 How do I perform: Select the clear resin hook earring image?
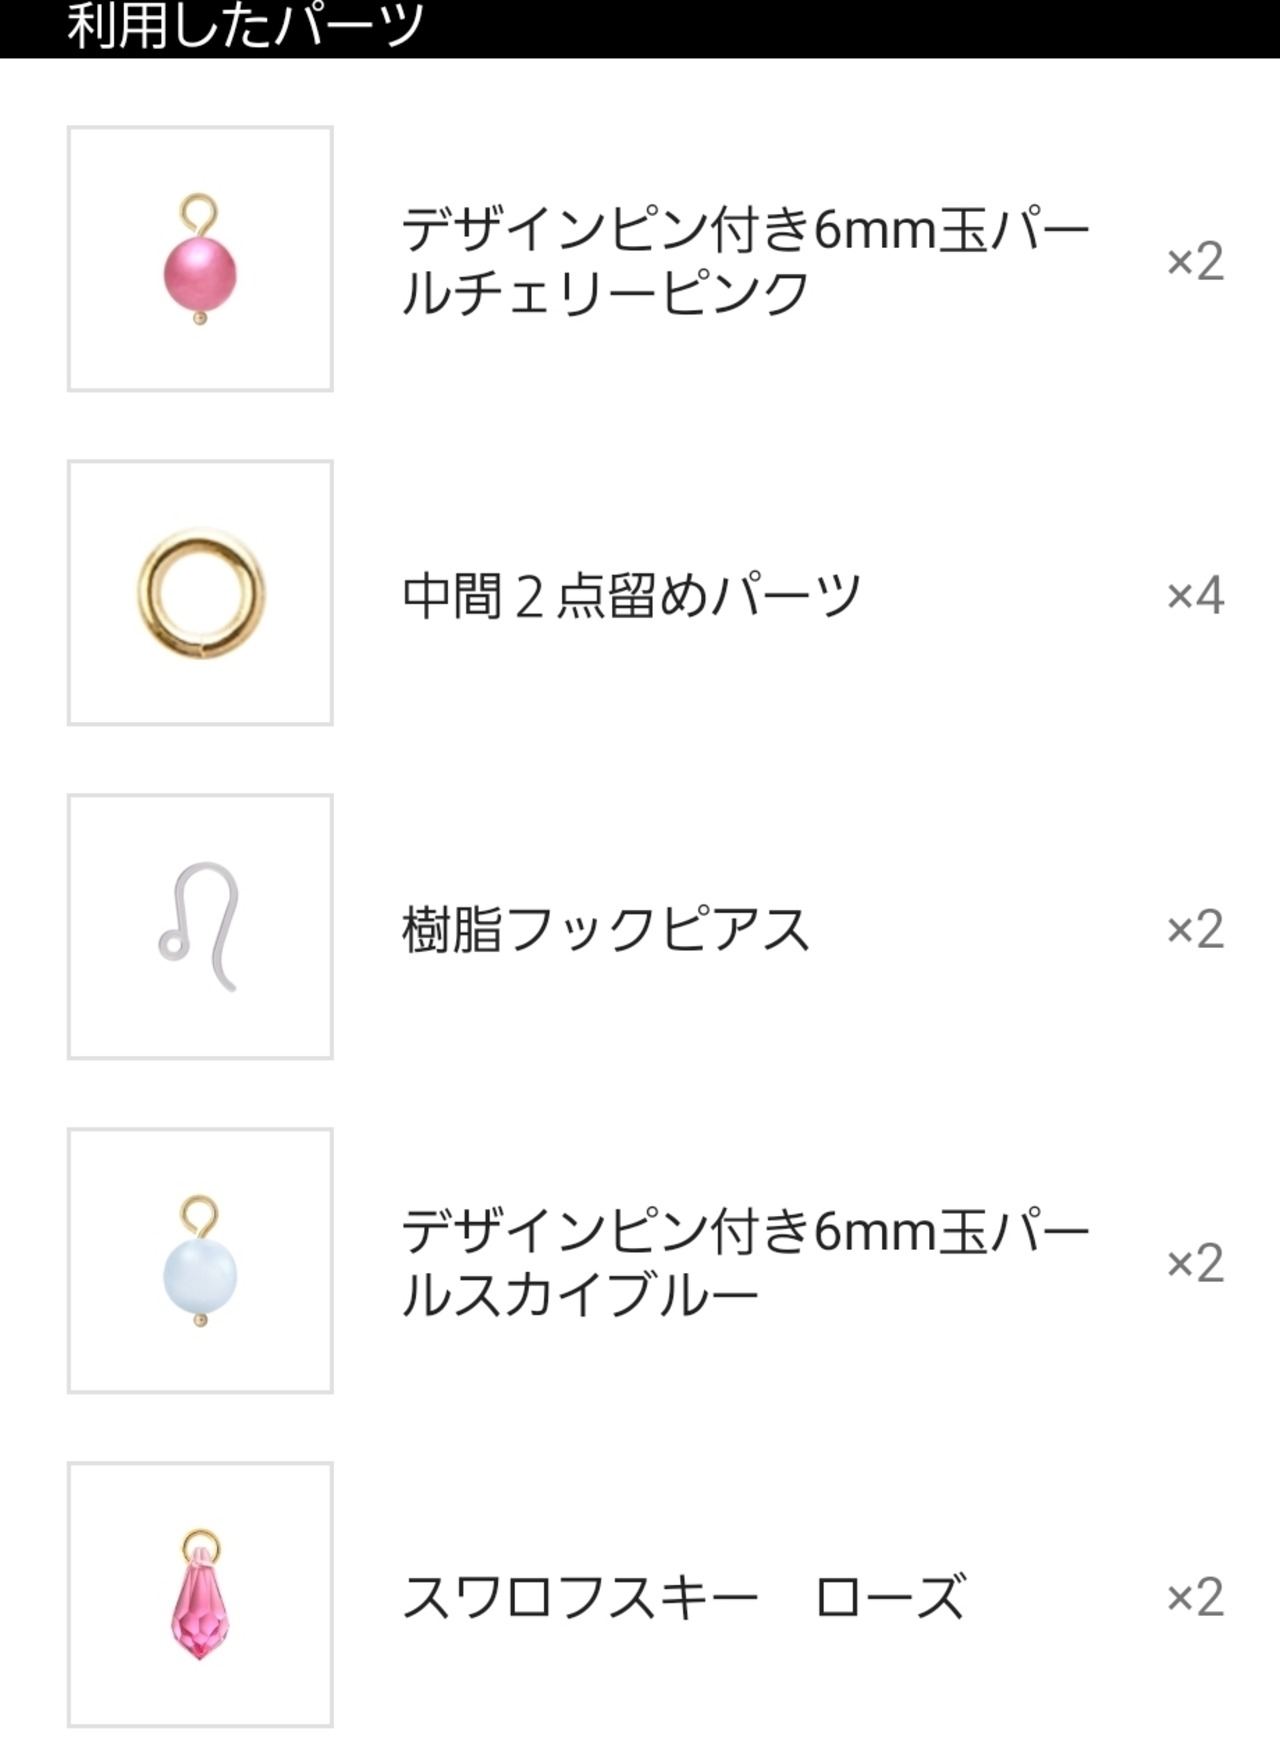200,927
